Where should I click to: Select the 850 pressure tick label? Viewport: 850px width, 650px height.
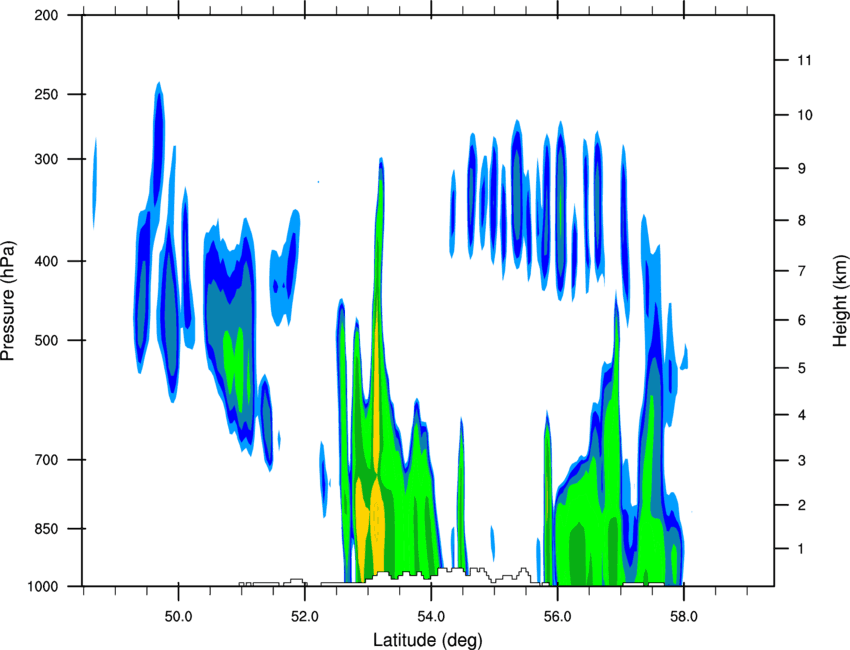(x=46, y=529)
